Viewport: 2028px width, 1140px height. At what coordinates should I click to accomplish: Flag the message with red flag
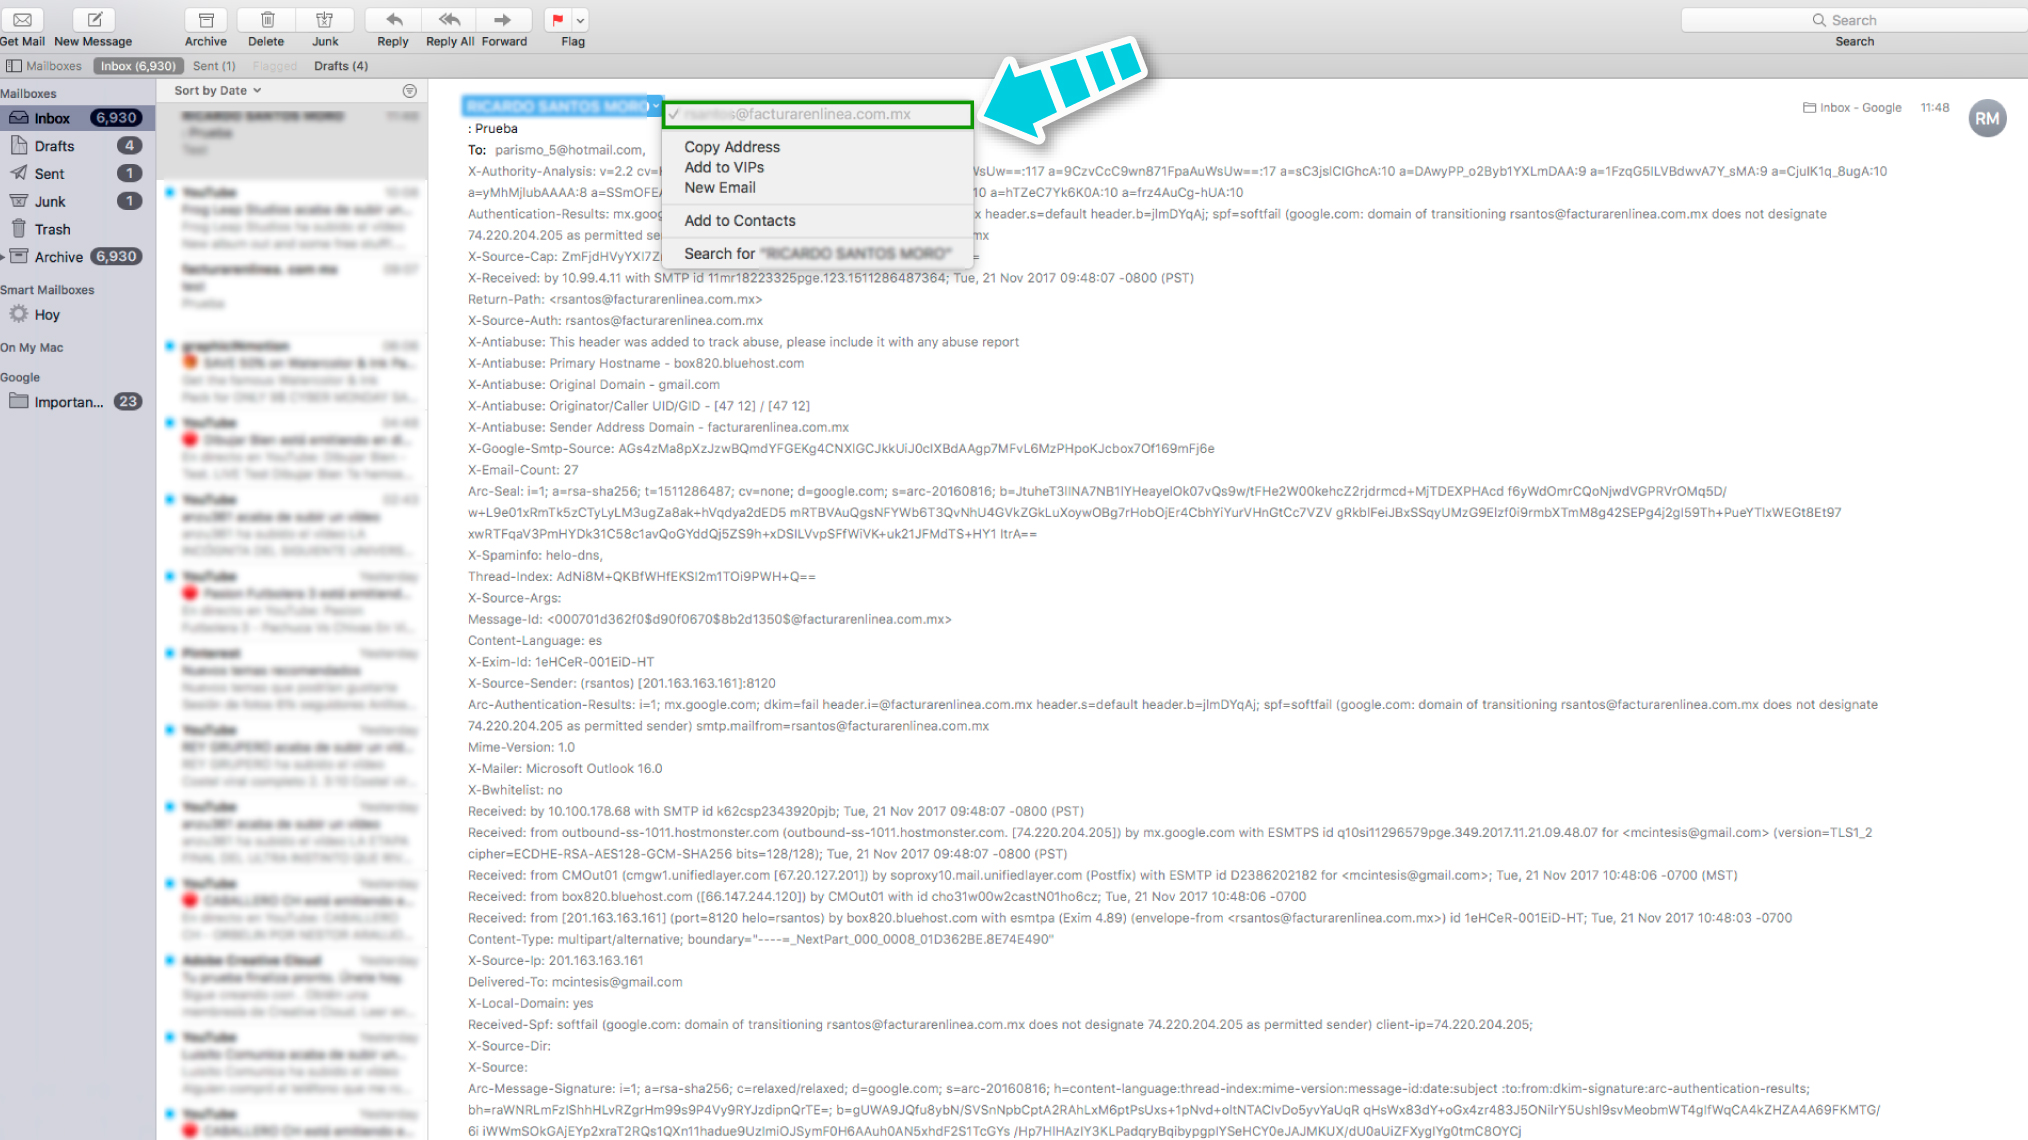pos(558,19)
